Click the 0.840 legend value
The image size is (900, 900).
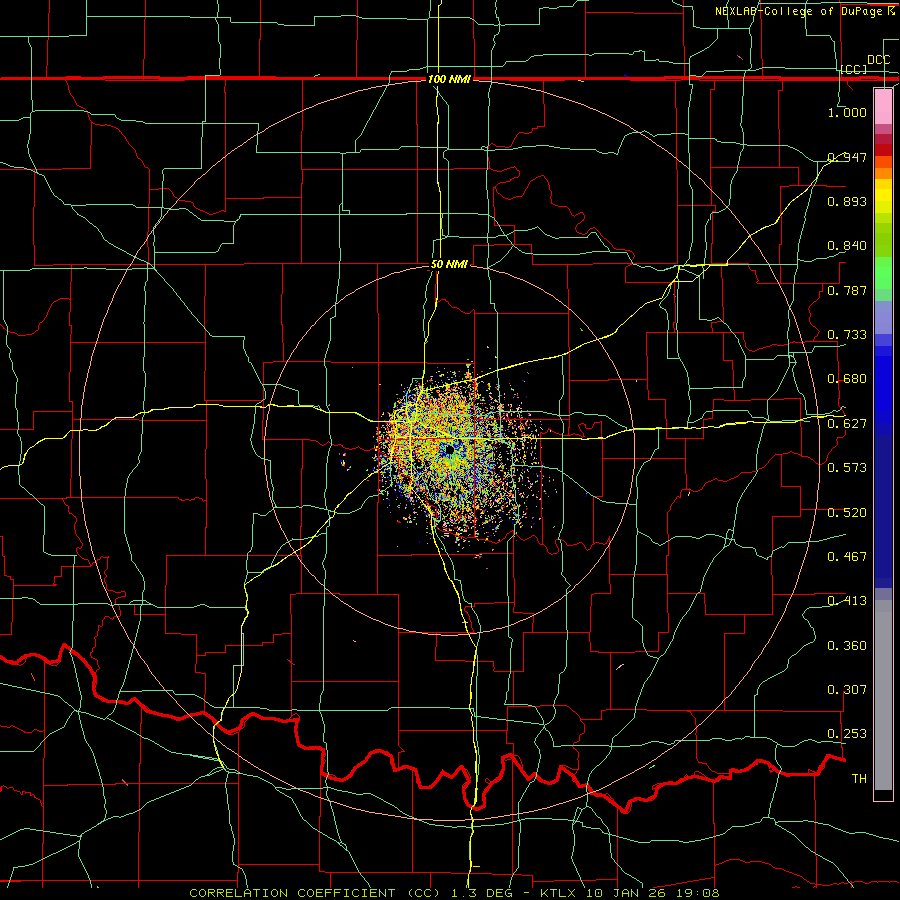coord(847,246)
